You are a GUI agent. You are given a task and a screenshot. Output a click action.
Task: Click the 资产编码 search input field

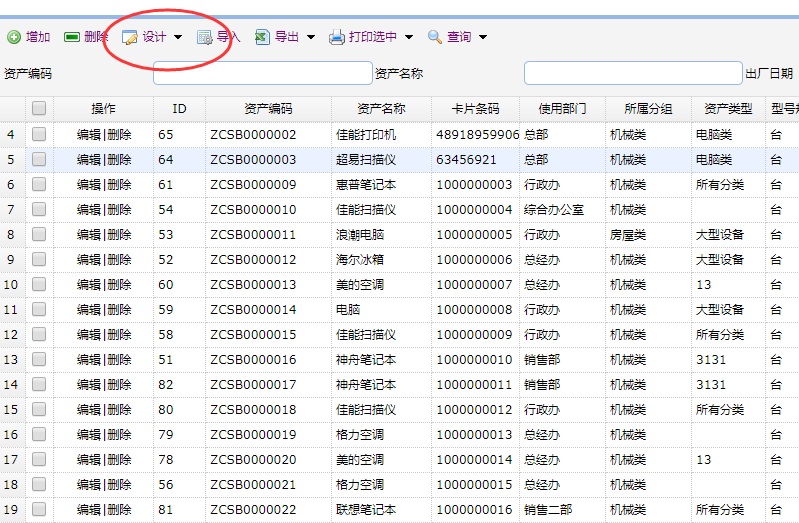click(262, 73)
